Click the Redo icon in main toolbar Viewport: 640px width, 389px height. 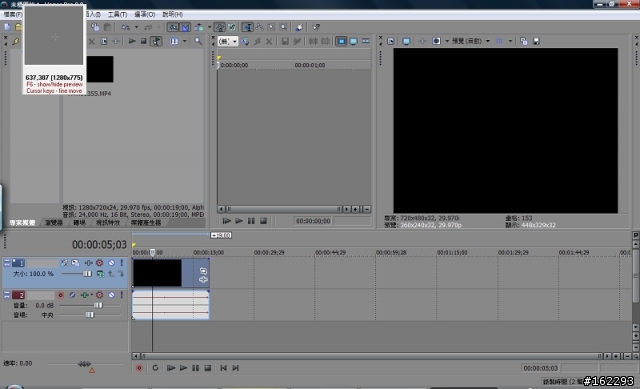pyautogui.click(x=148, y=27)
